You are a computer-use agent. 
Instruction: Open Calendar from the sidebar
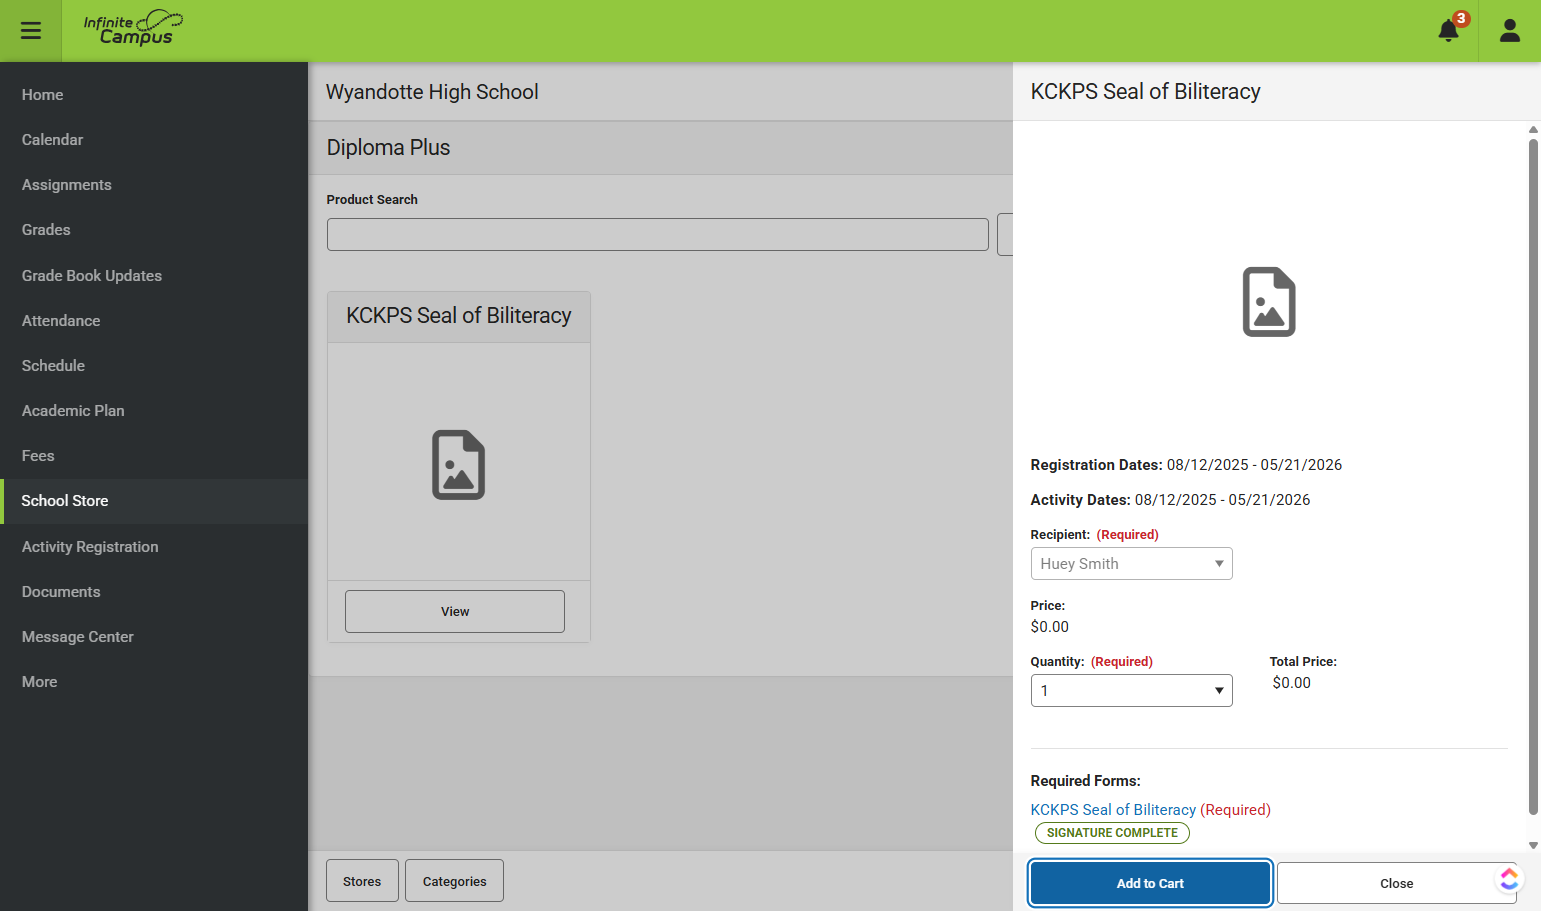[154, 140]
